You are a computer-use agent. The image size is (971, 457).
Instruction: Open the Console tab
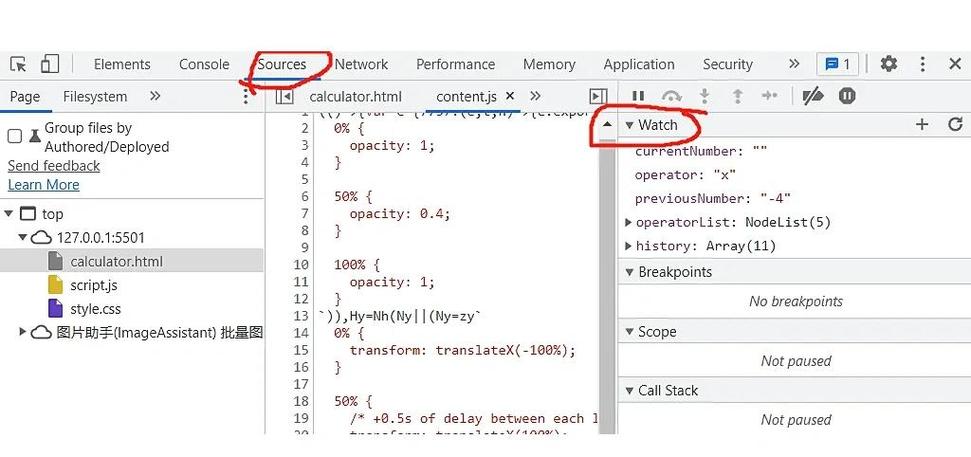tap(204, 64)
